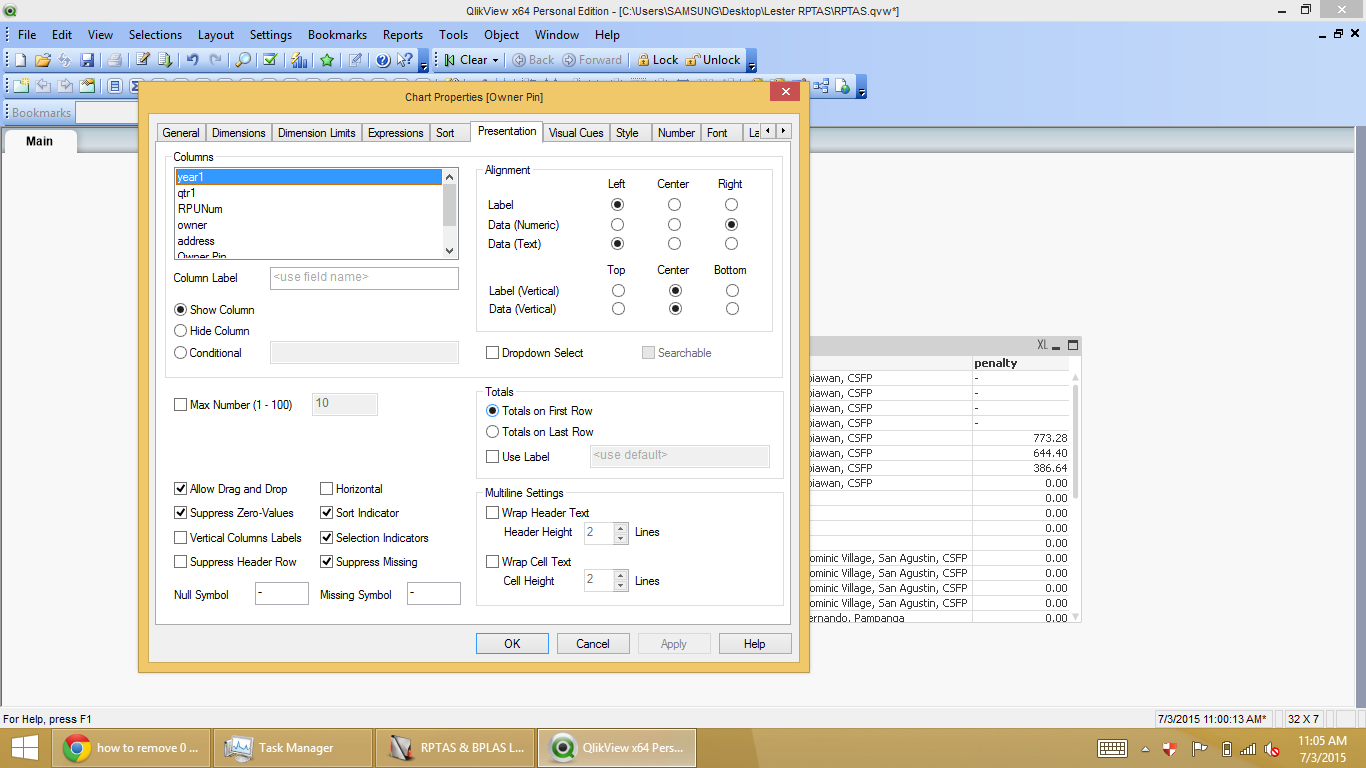Viewport: 1366px width, 768px height.
Task: Open the Edit Script toolbar icon
Action: 143,60
